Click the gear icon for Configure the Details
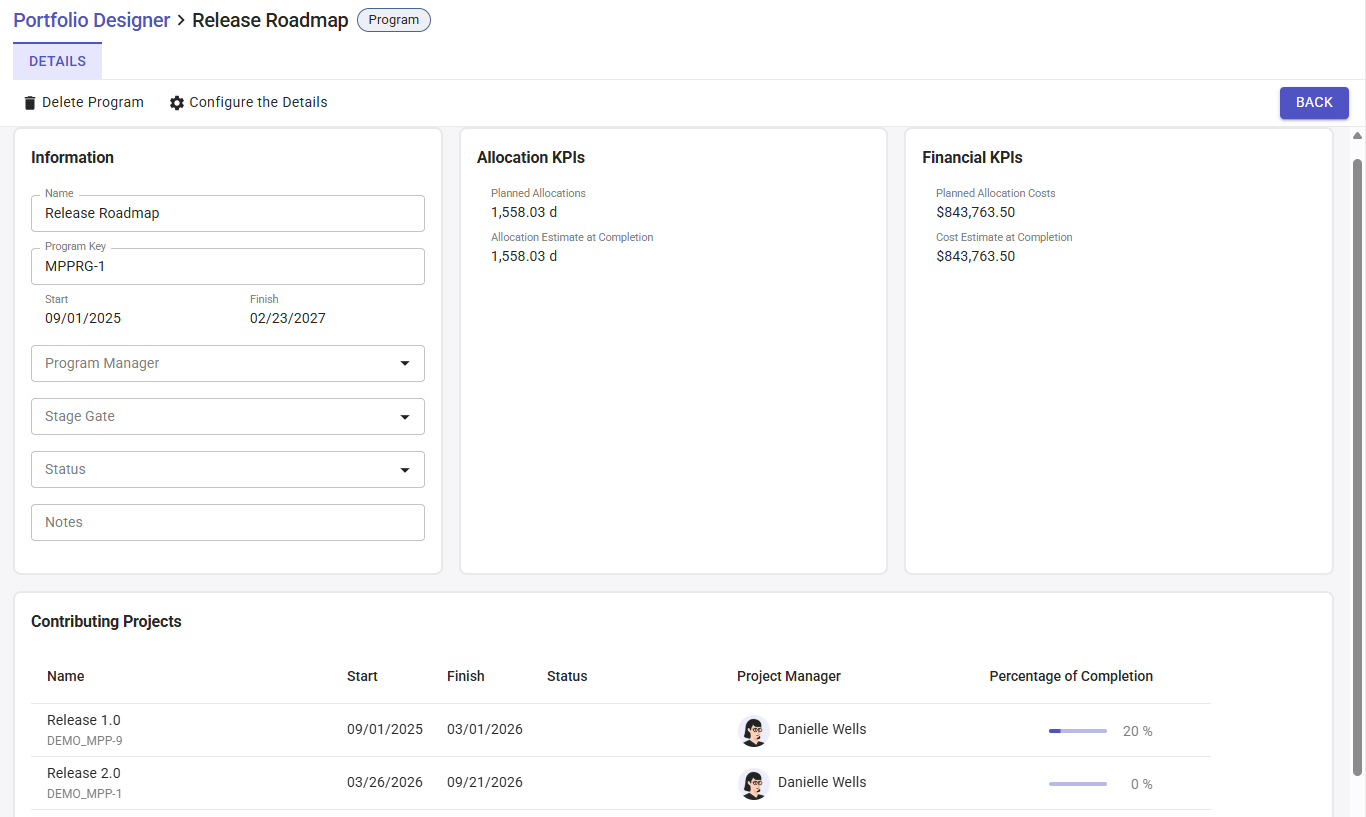The width and height of the screenshot is (1366, 817). coord(177,103)
